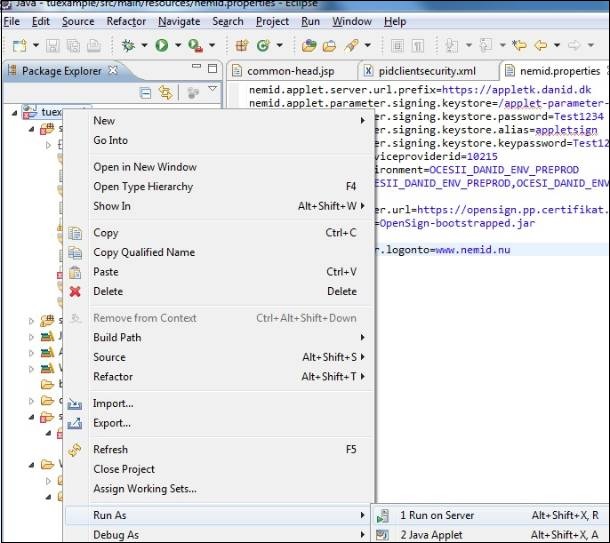Choose Export... in the context menu

point(219,423)
